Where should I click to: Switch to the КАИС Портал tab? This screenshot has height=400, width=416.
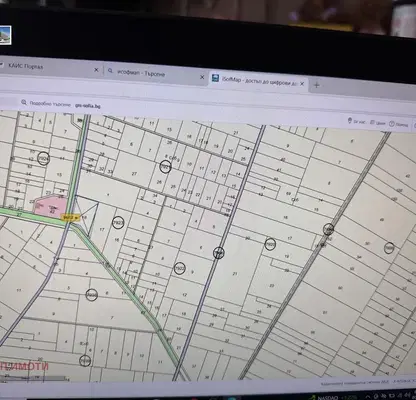pyautogui.click(x=26, y=66)
